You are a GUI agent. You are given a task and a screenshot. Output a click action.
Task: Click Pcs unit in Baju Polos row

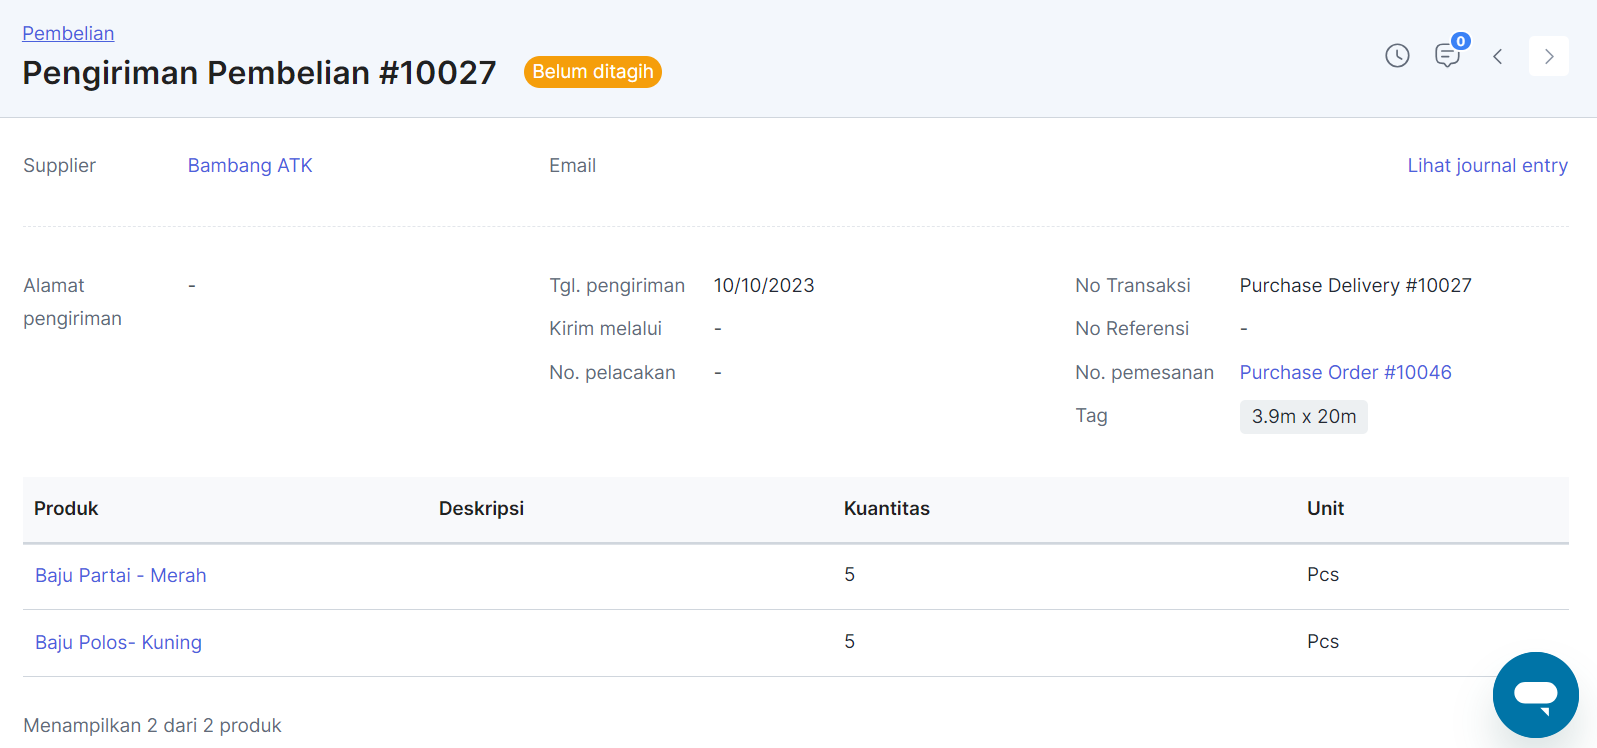(x=1322, y=642)
